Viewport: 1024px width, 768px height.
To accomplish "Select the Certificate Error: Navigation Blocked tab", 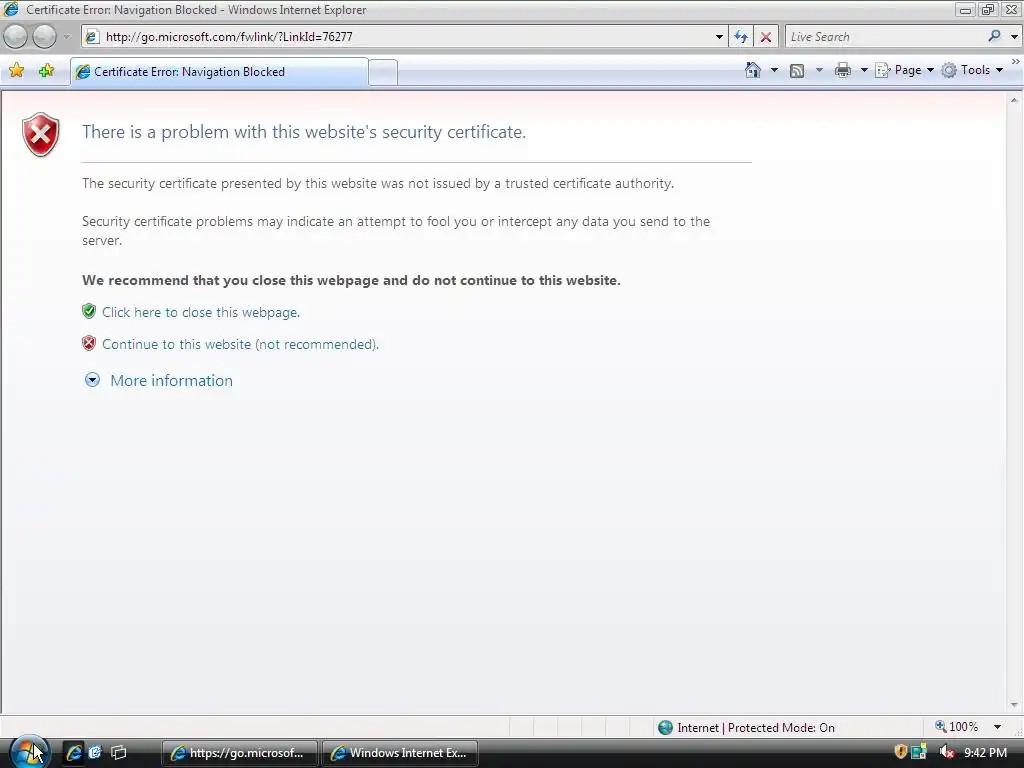I will (x=219, y=72).
